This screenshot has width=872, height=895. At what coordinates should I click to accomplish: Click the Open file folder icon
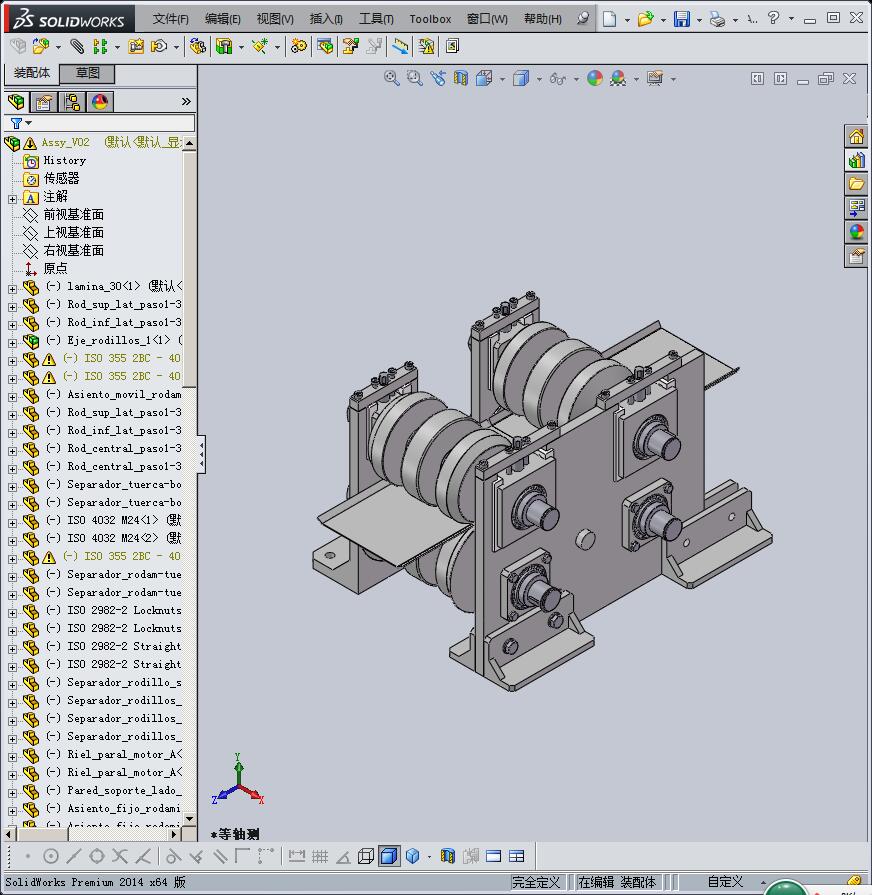tap(645, 19)
